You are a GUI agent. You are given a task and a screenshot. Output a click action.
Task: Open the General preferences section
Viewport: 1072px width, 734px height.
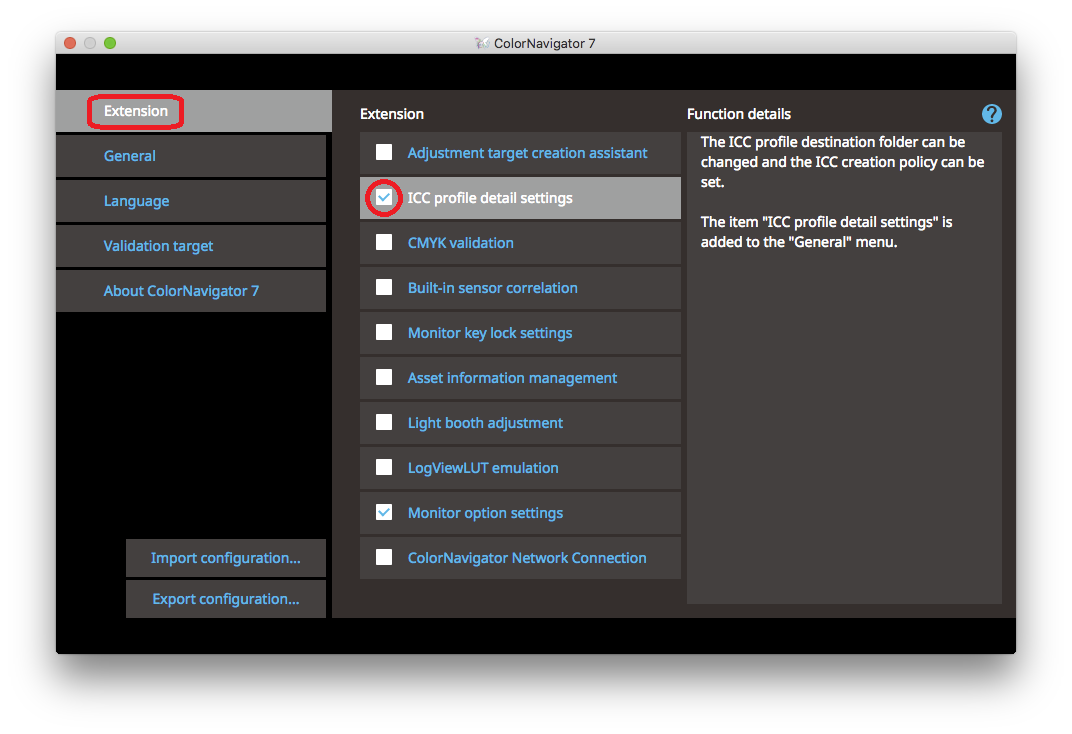[191, 156]
